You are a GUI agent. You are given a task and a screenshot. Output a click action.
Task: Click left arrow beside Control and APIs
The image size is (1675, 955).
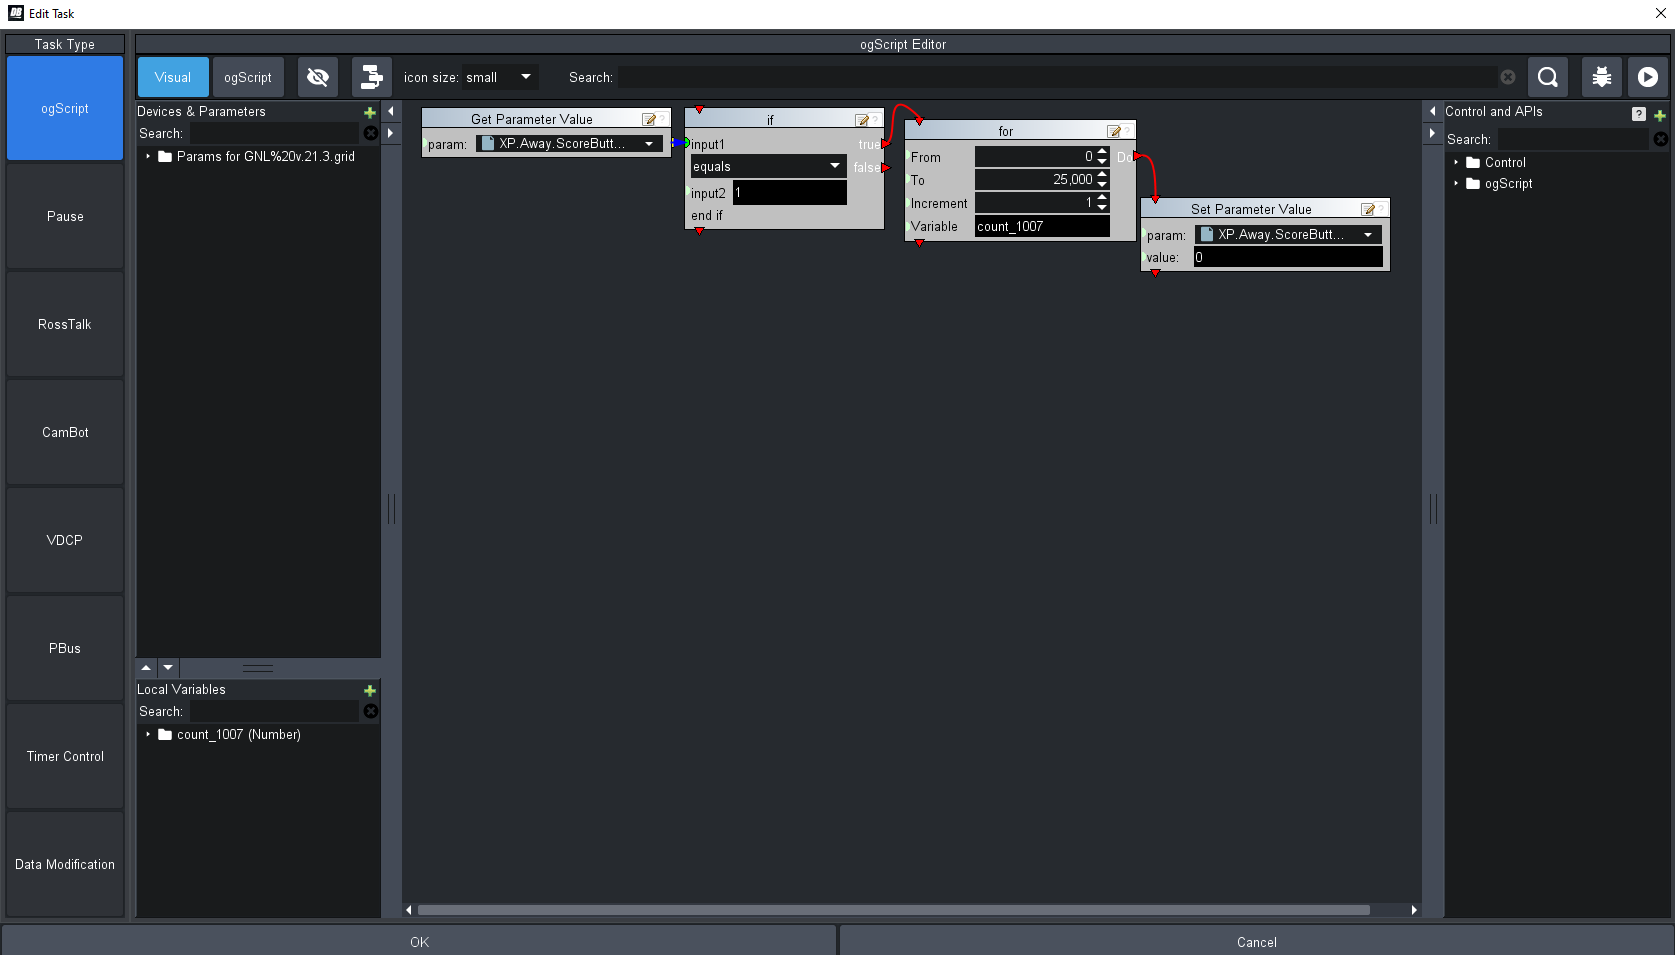coord(1433,111)
